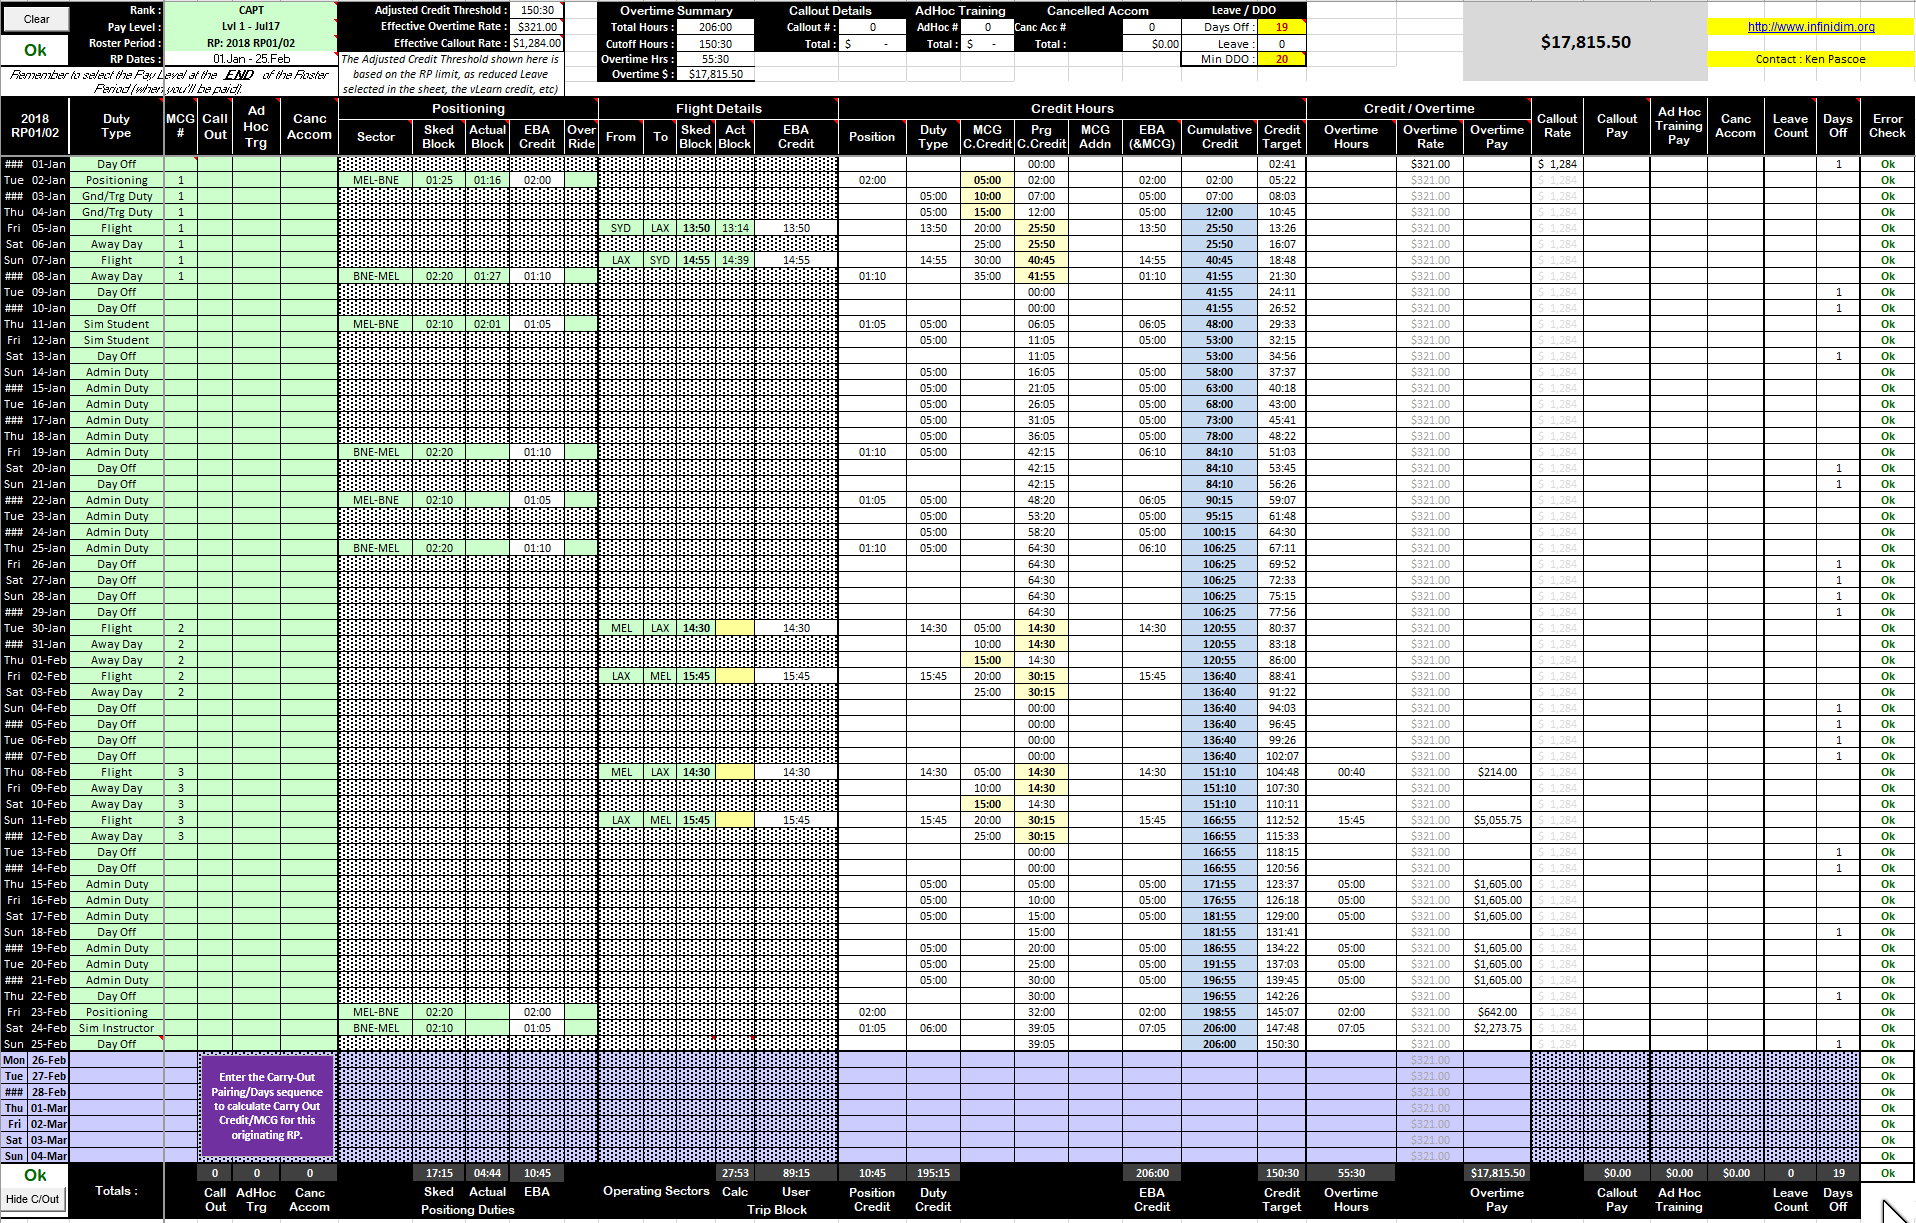Select the MCG # column header

(180, 126)
